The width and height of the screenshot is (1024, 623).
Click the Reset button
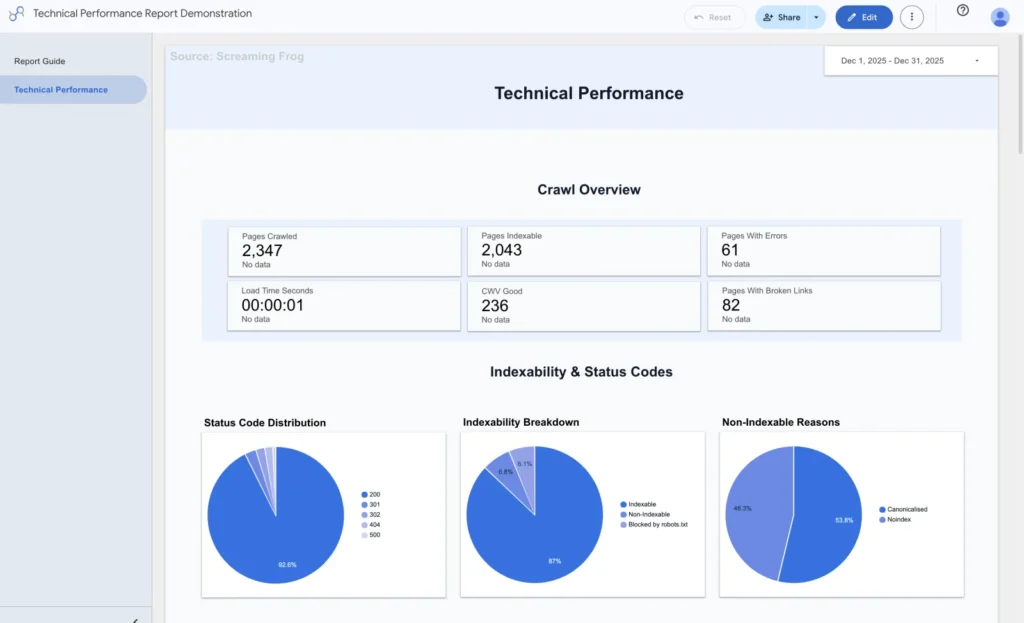pyautogui.click(x=714, y=17)
